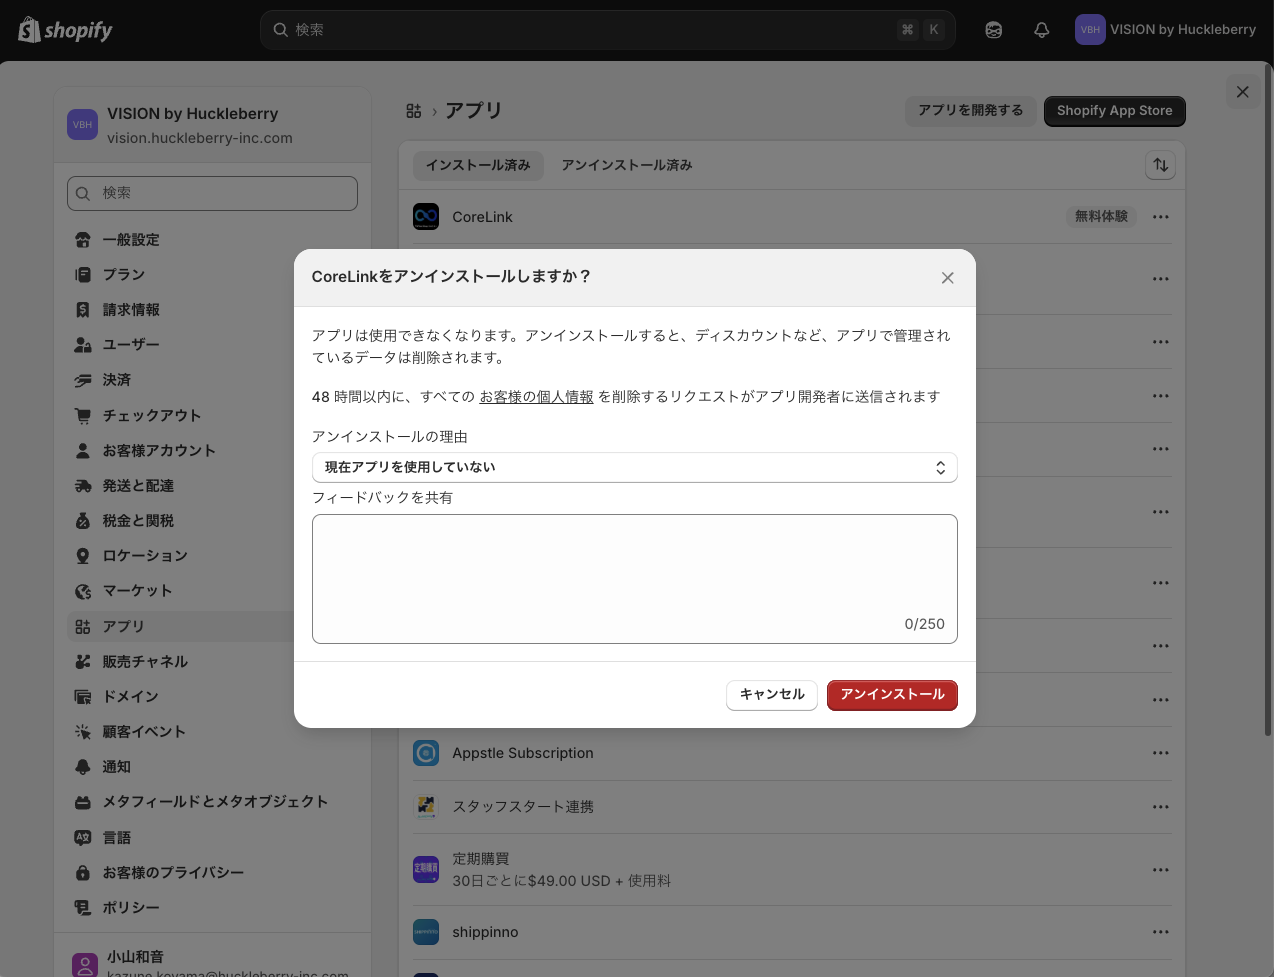Screen dimensions: 1274x977
Task: Click the VBH store avatar in top bar
Action: (1090, 30)
